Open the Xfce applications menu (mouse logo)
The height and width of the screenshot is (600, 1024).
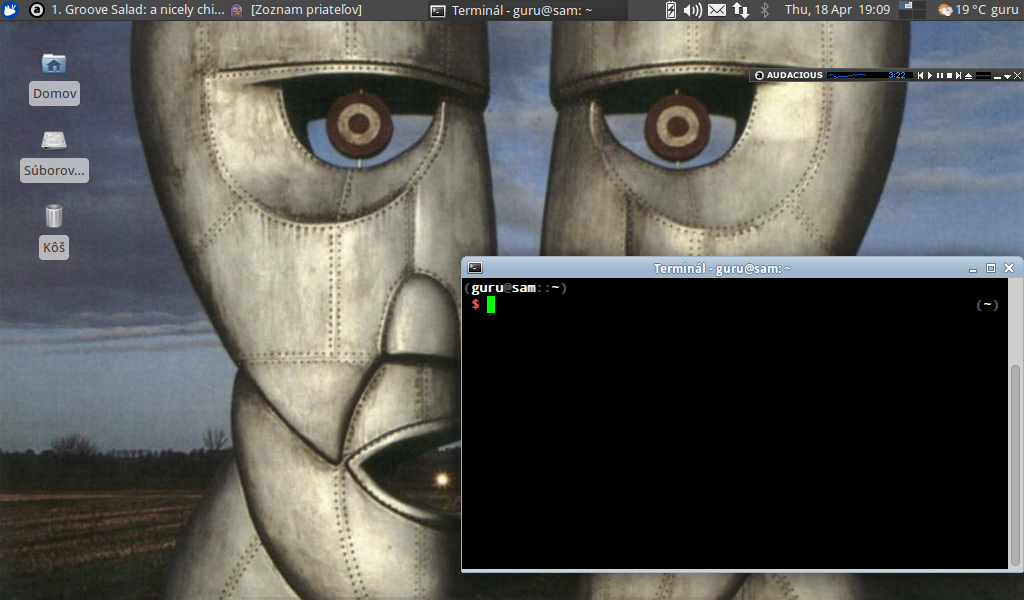pos(10,10)
